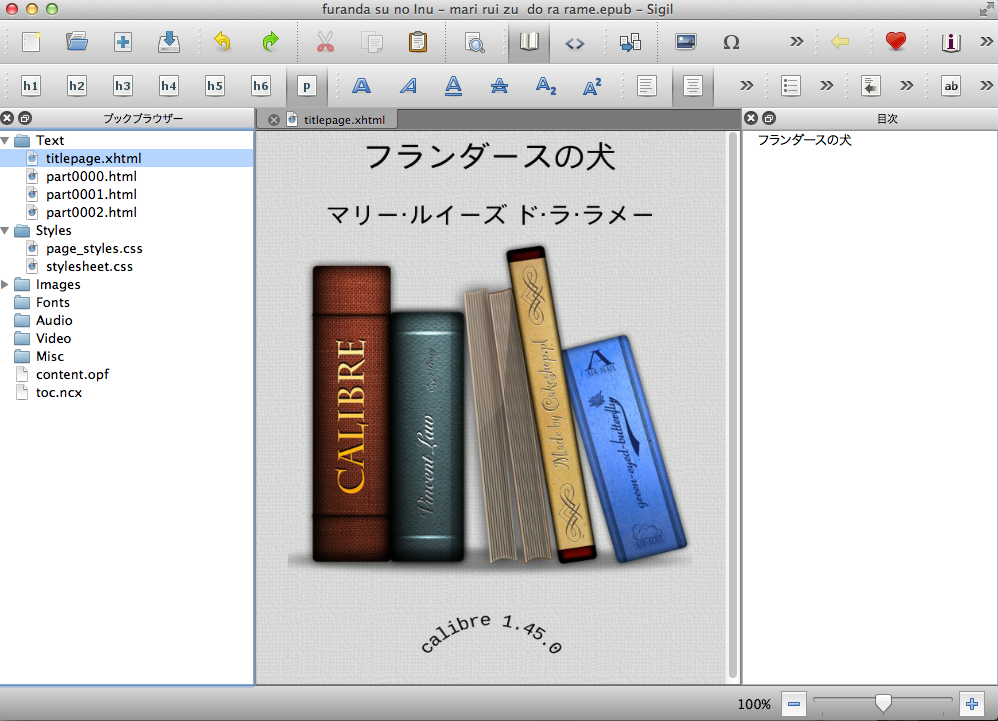Screen dimensions: 998x721
Task: Insert a bulleted list
Action: coord(791,86)
